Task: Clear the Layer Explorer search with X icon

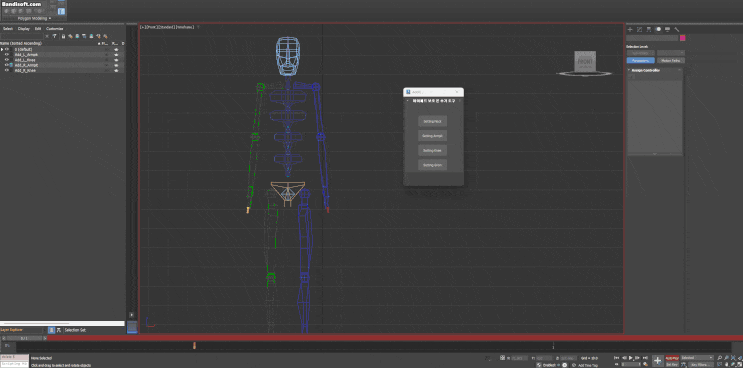Action: [47, 36]
